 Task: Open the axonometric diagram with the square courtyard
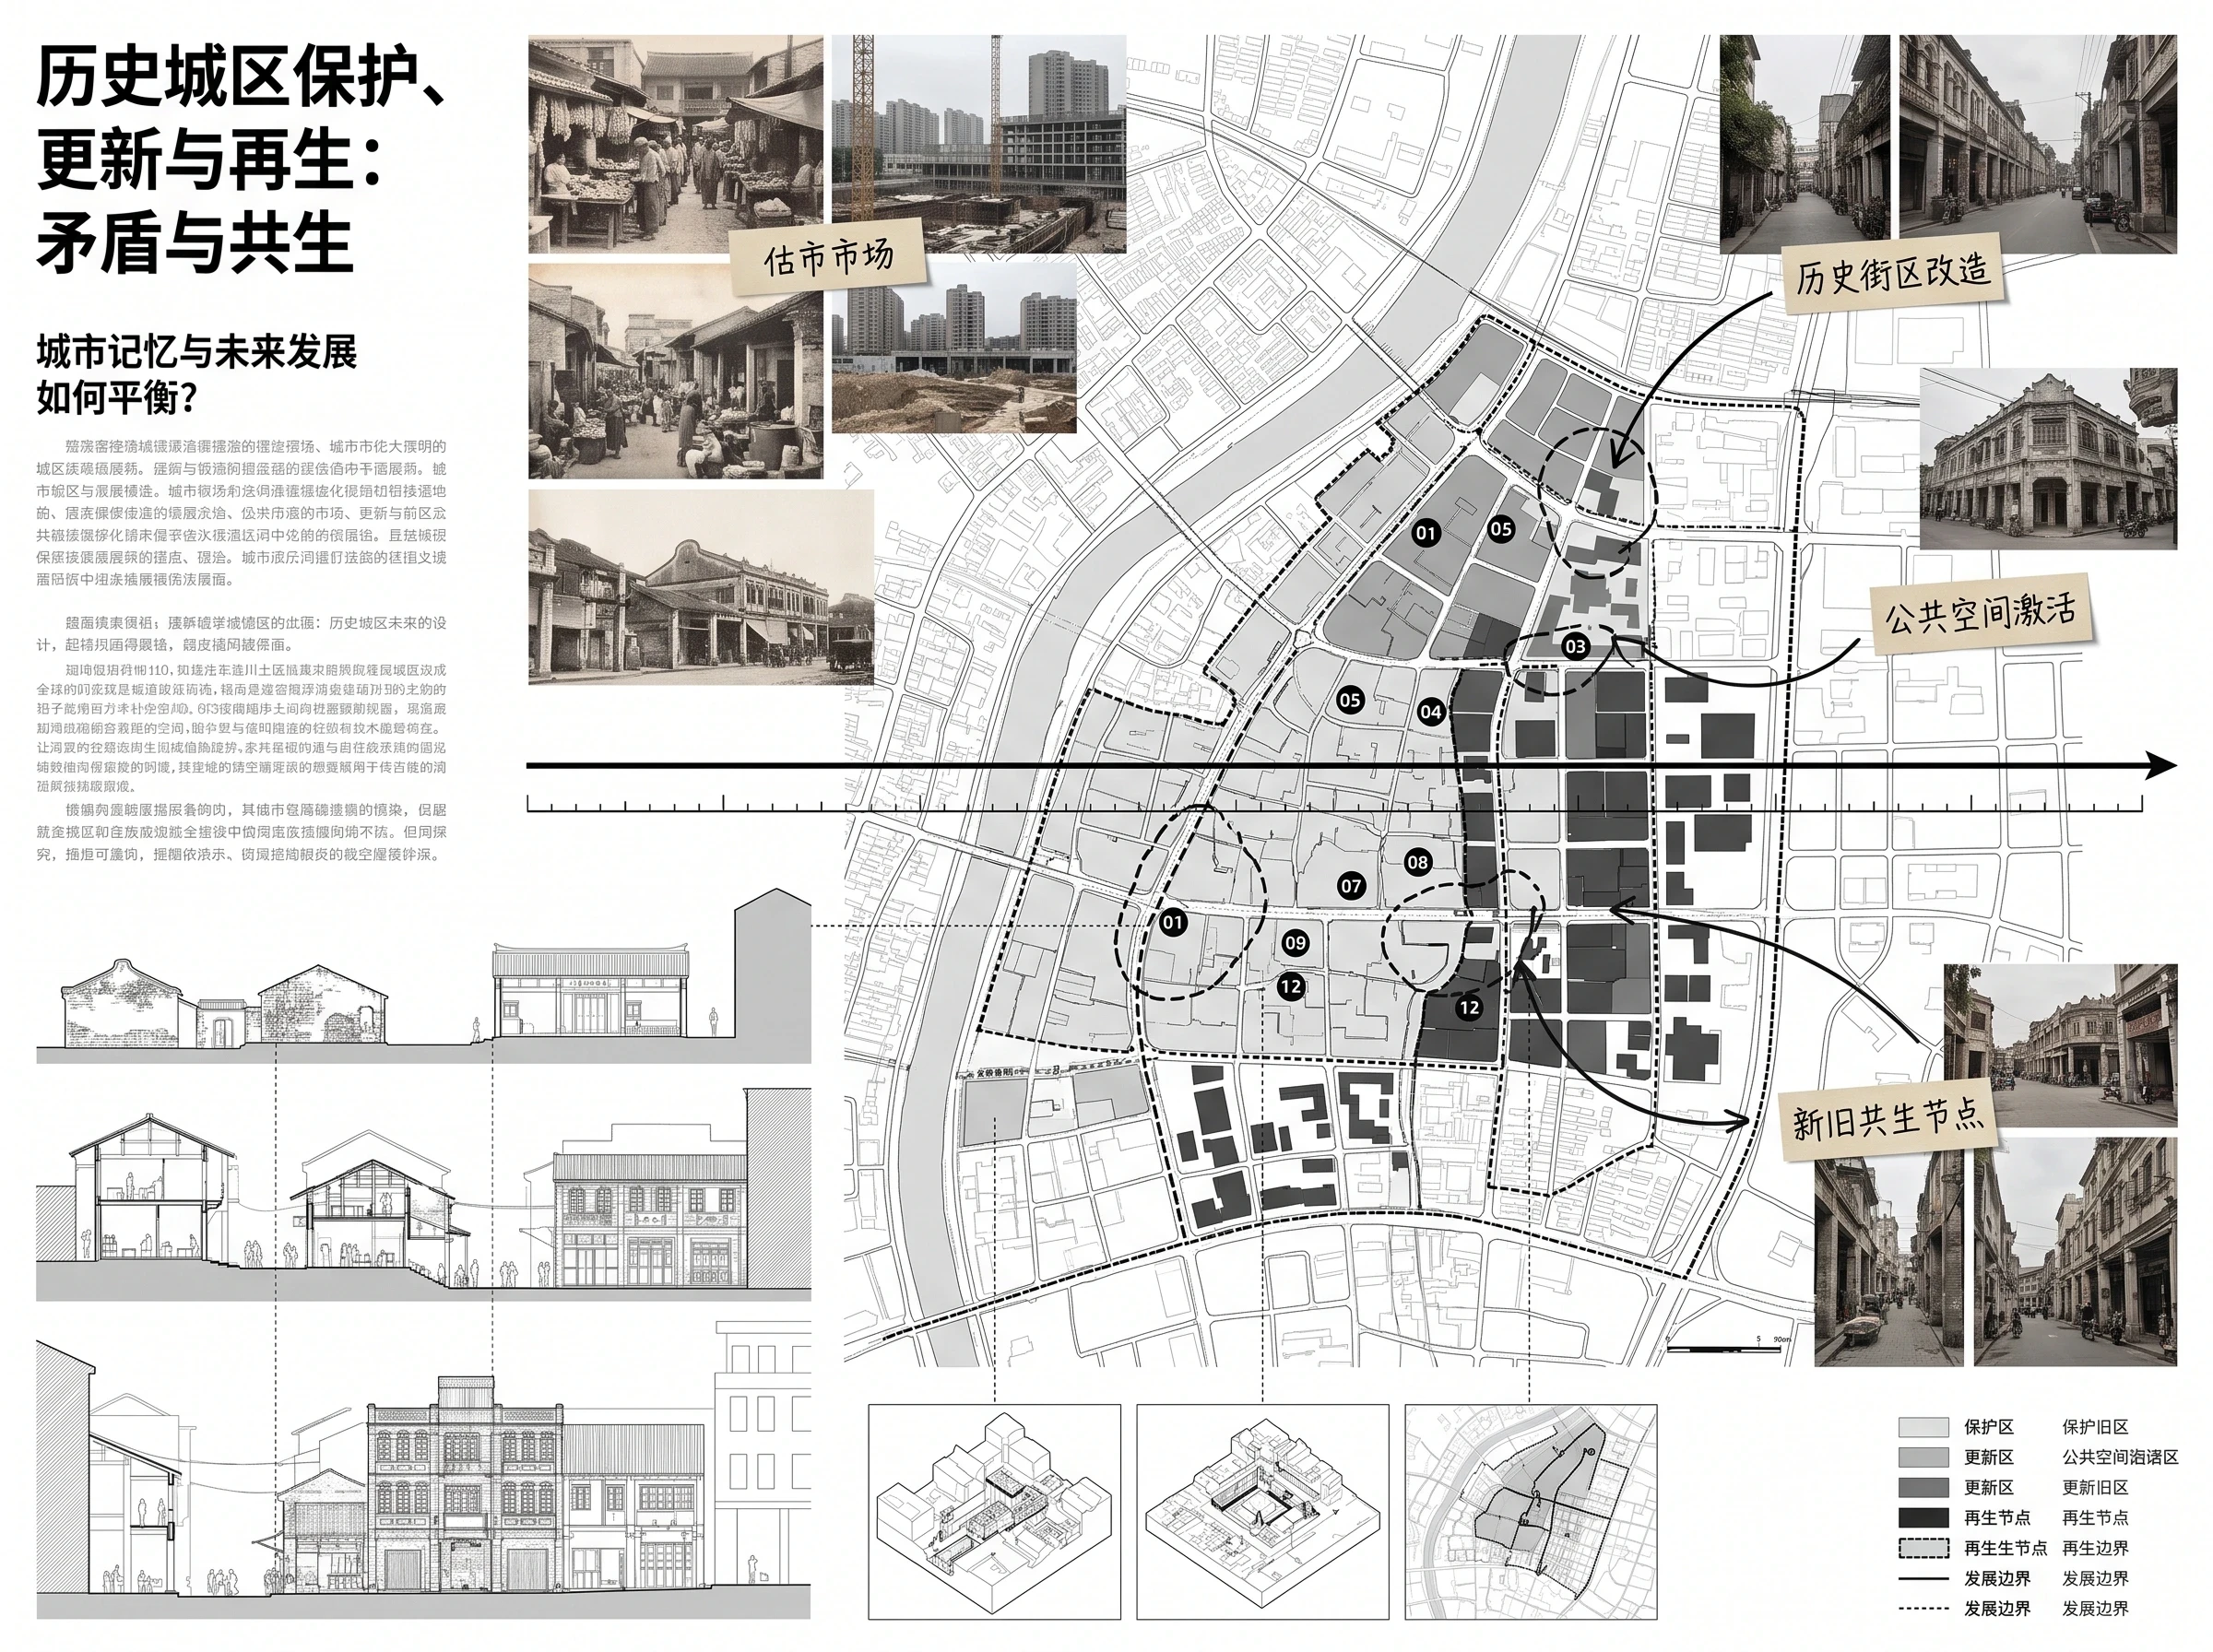[x=1263, y=1512]
